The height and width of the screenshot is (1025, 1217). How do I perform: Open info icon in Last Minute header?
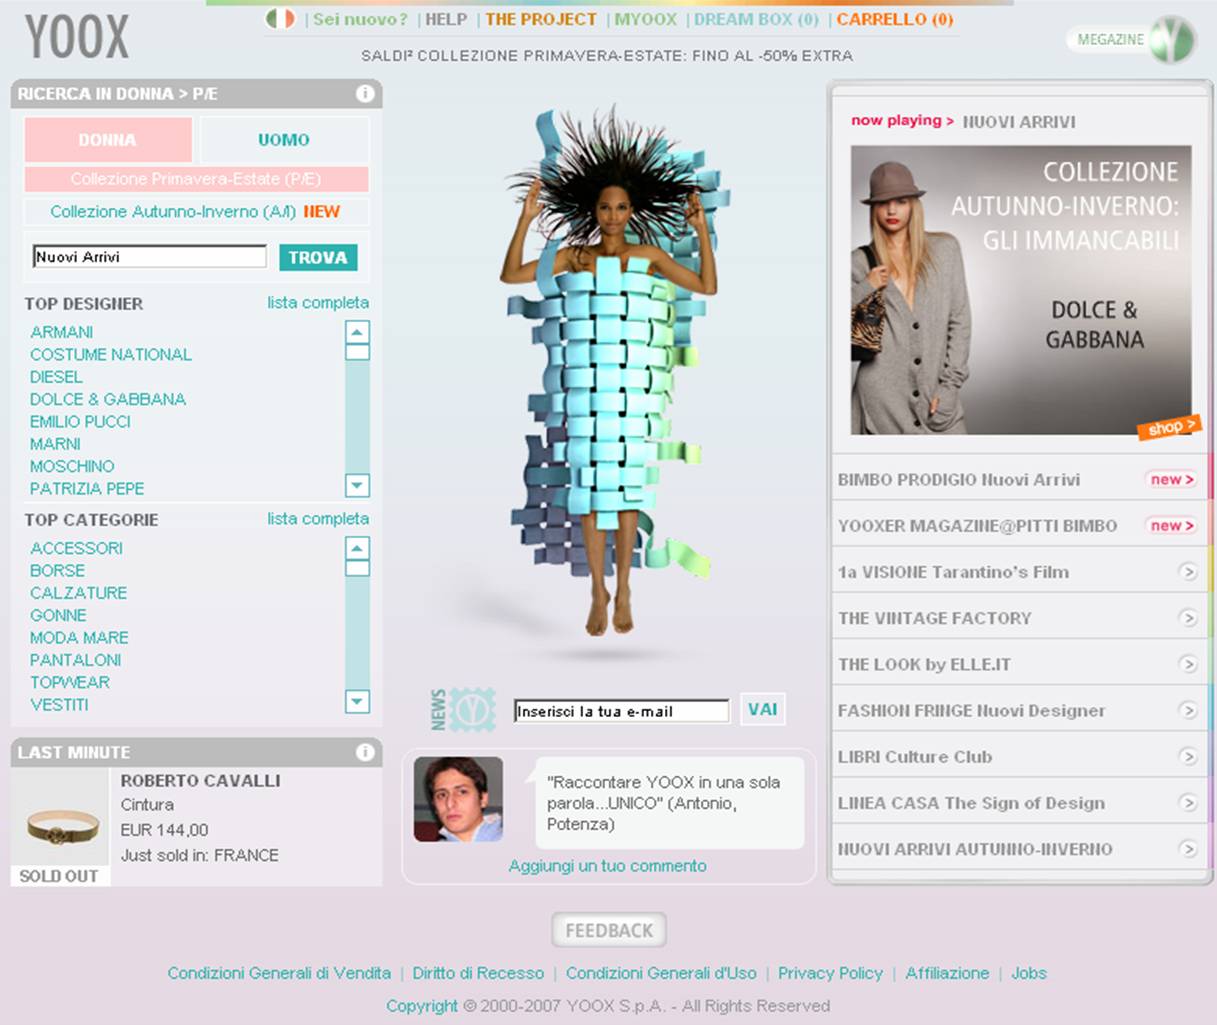click(365, 752)
